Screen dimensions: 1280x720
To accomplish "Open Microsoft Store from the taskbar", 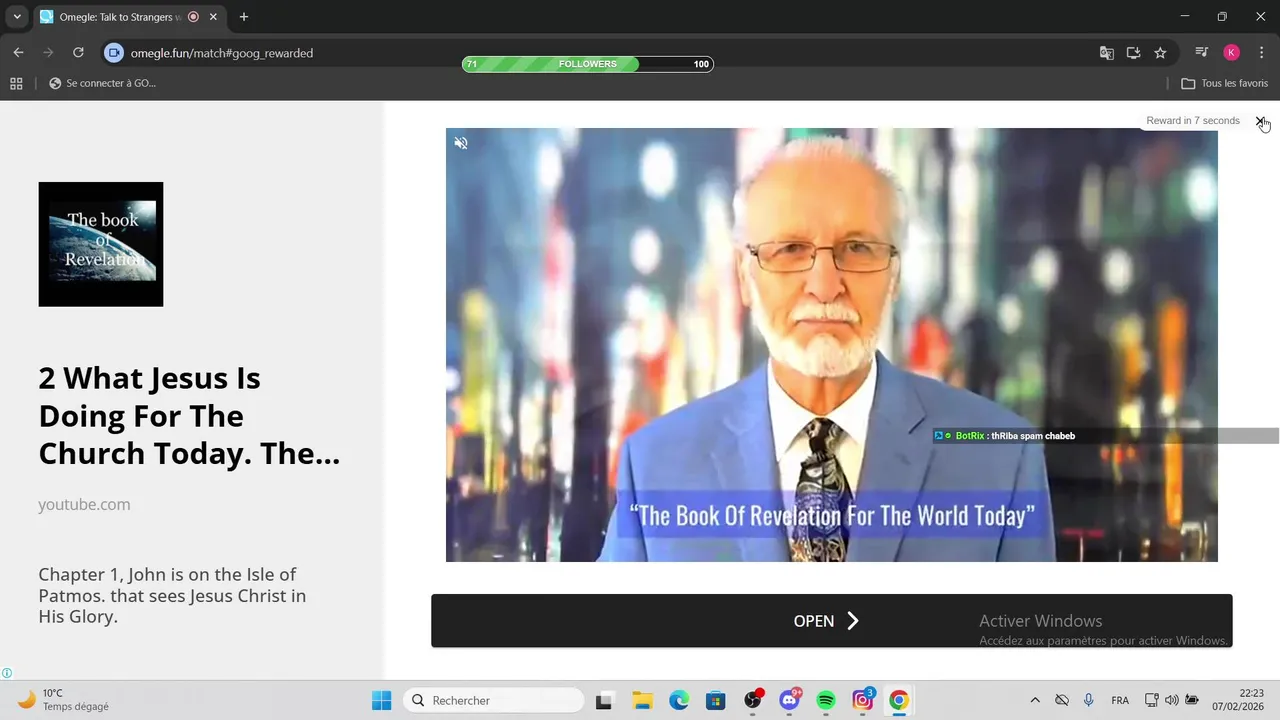I will [715, 700].
